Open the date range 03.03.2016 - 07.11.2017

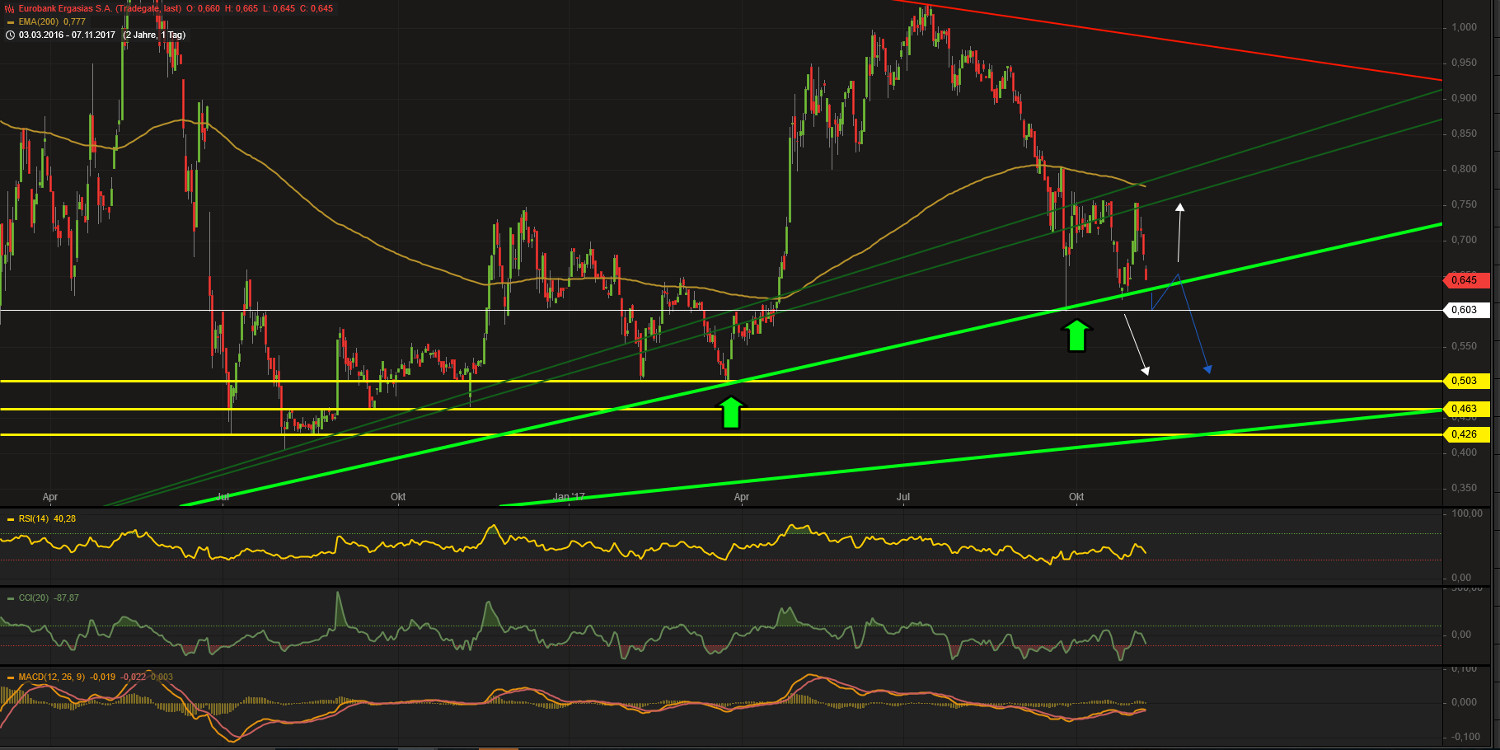(x=66, y=35)
